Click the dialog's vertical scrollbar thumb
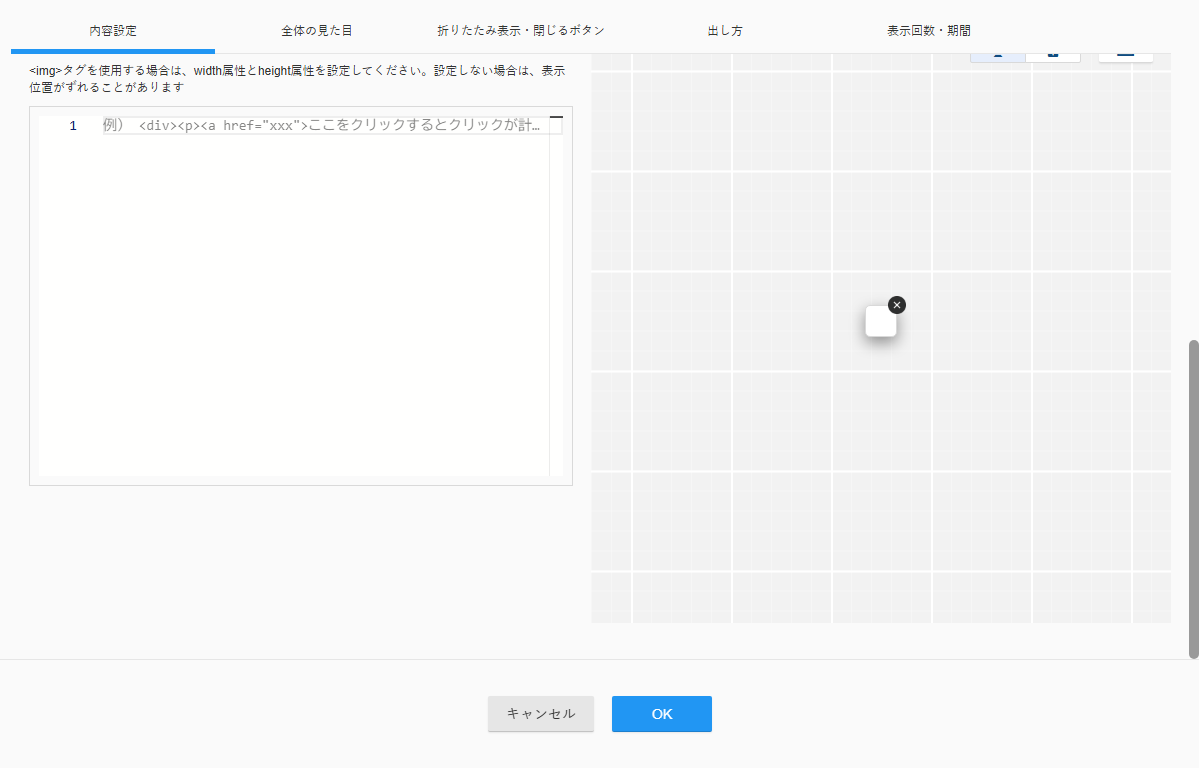 click(1194, 499)
